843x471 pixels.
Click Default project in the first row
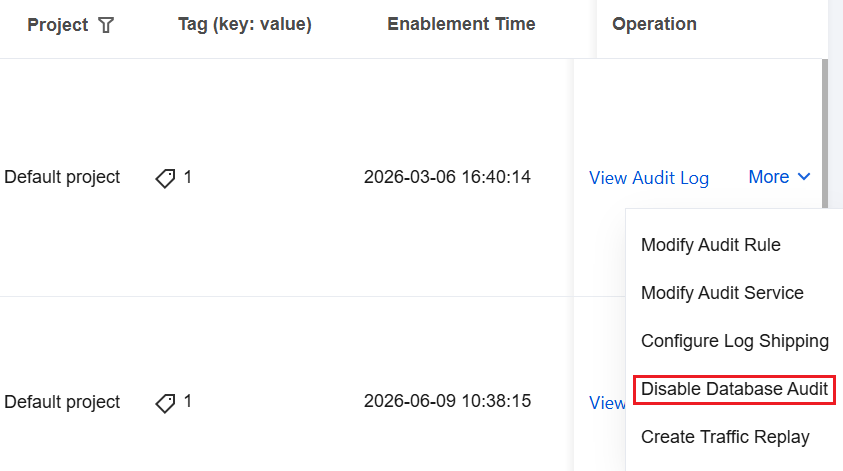coord(62,177)
